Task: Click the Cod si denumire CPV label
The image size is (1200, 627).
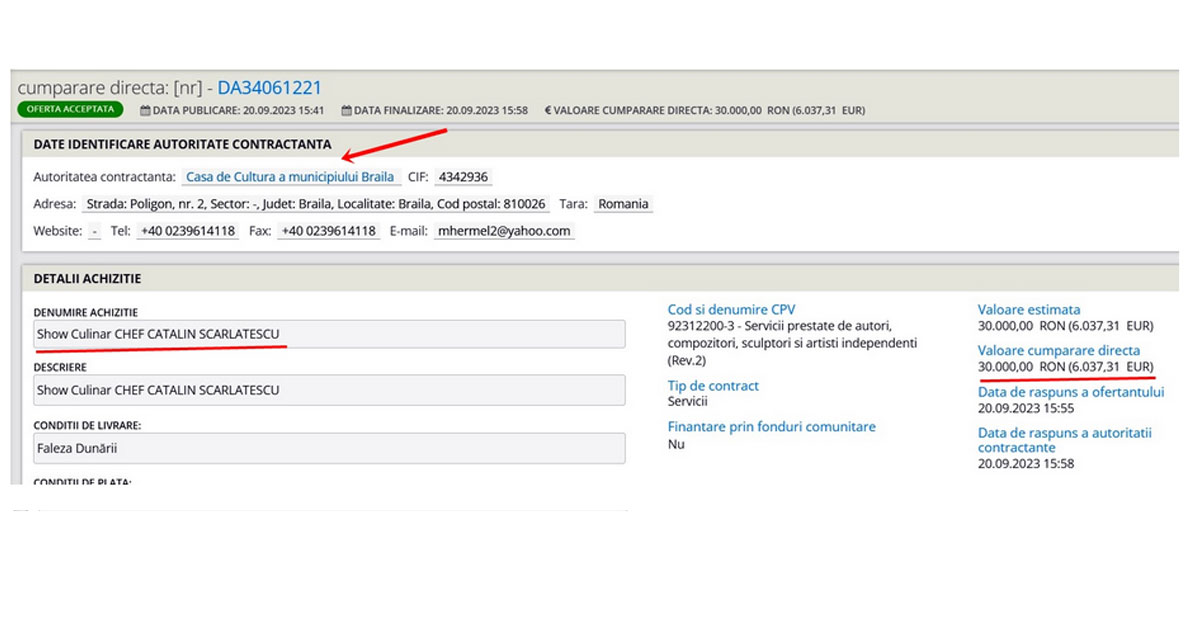Action: click(732, 310)
